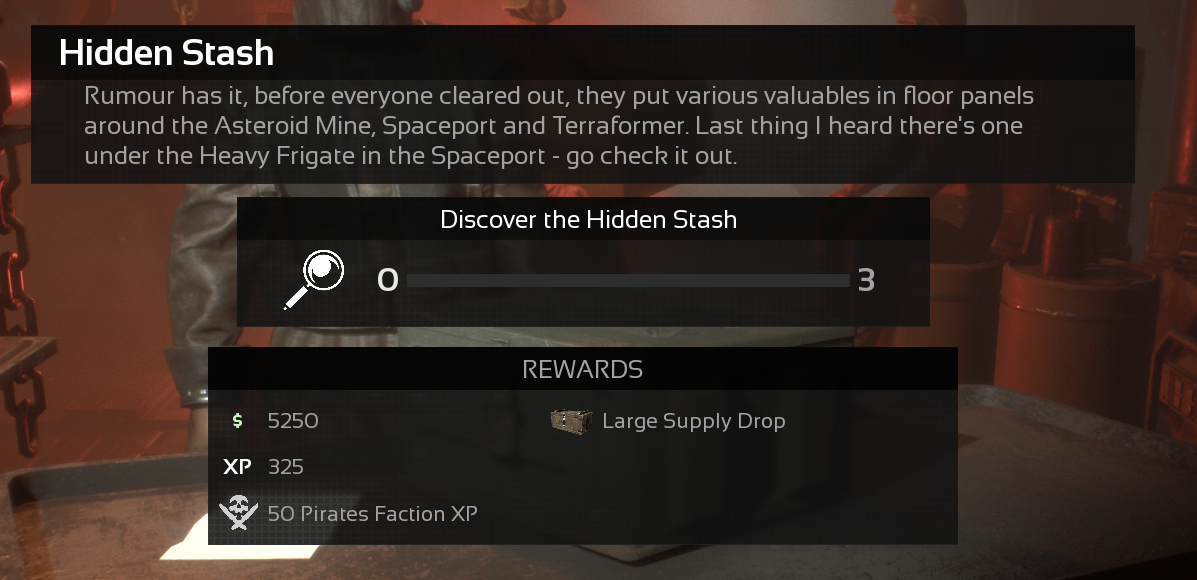The image size is (1197, 580).
Task: Click the magnifying glass objective icon
Action: [314, 279]
